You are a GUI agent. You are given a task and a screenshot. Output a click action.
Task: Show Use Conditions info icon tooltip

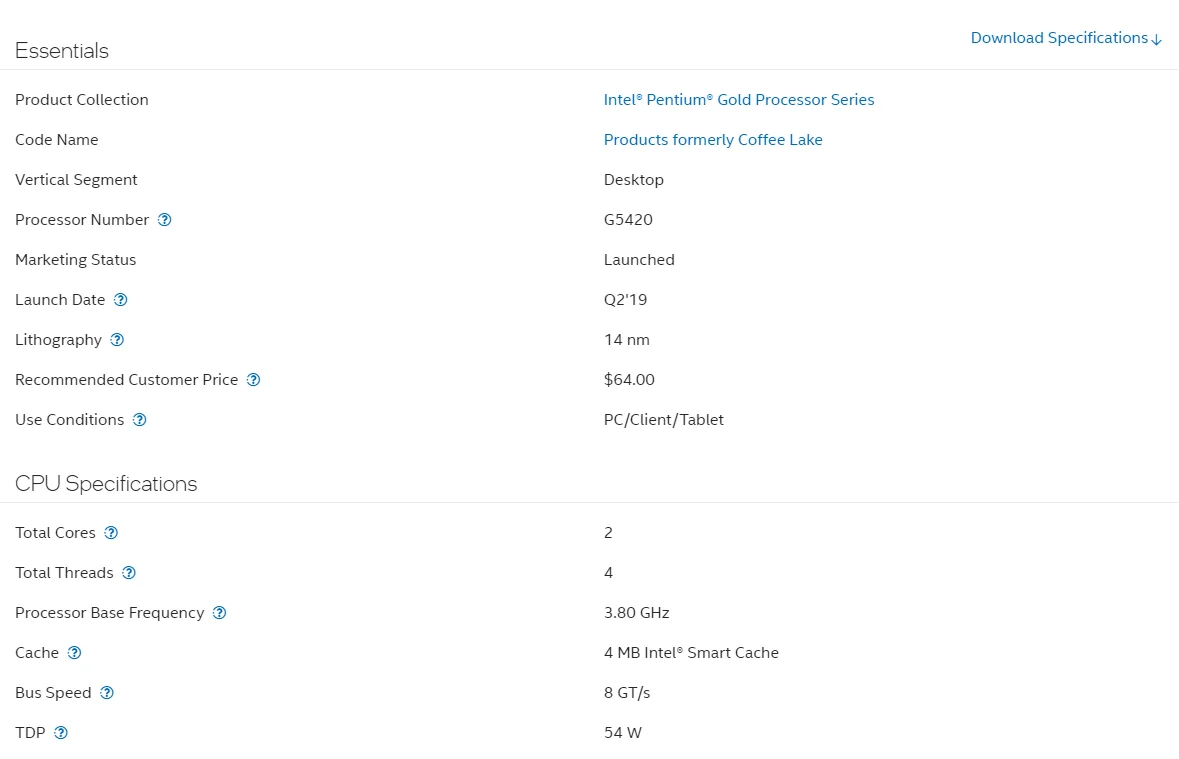[140, 420]
